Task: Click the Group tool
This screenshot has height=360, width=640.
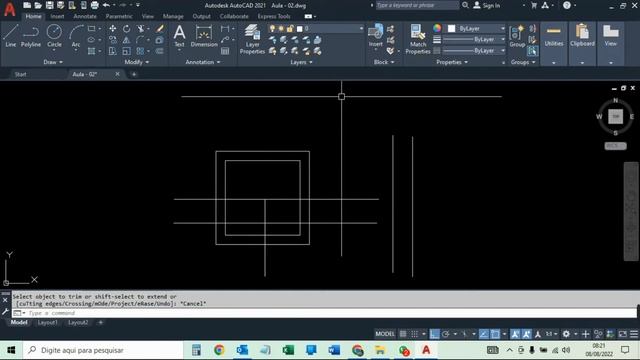Action: [517, 36]
